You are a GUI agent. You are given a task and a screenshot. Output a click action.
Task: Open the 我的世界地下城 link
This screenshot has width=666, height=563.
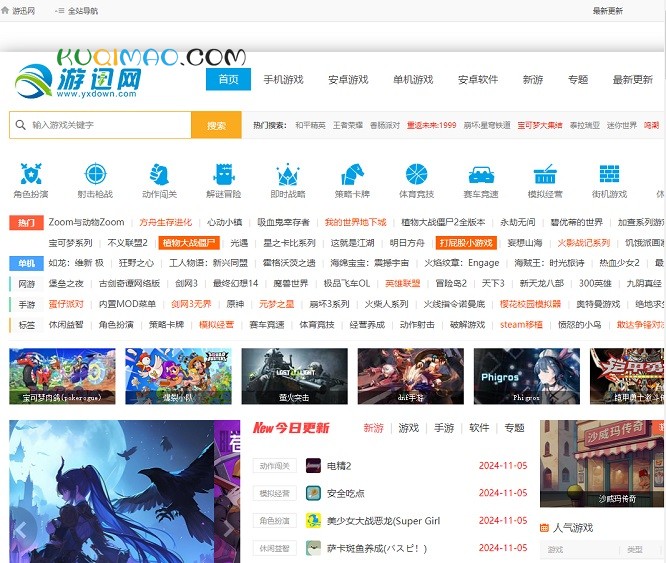pos(356,222)
